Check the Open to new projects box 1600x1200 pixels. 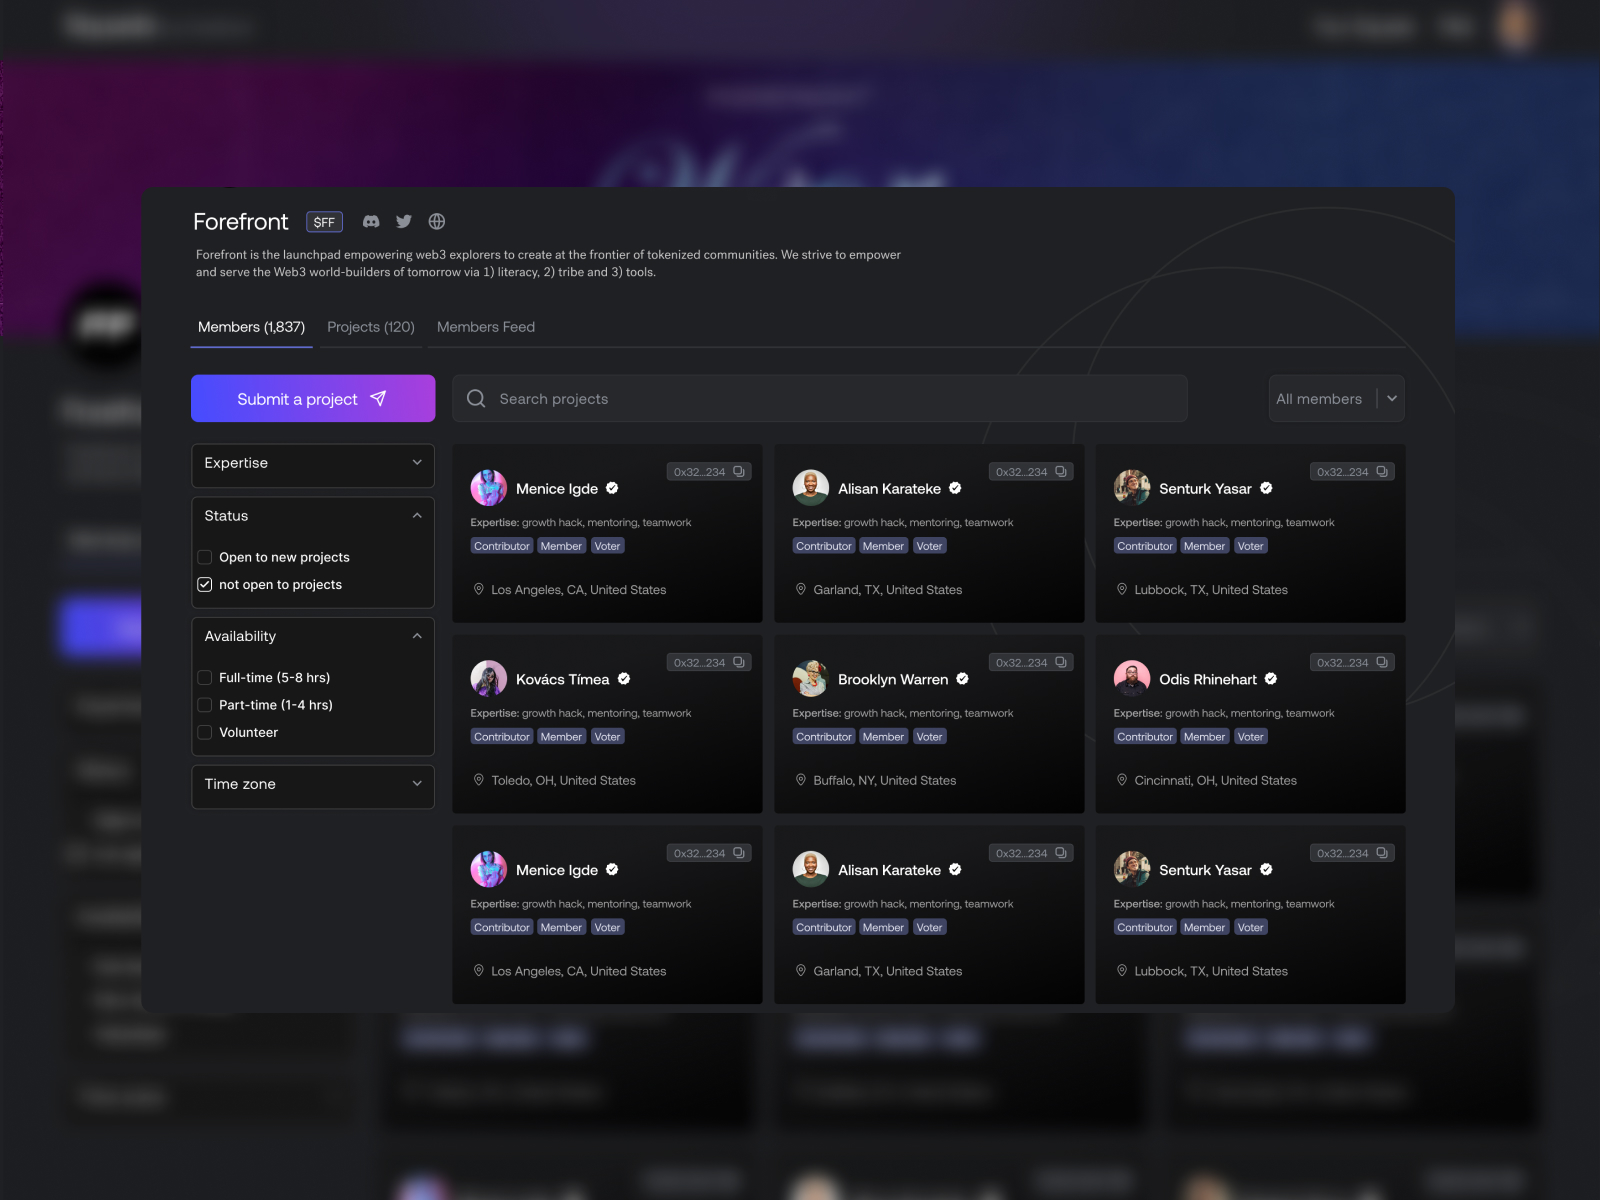tap(205, 557)
